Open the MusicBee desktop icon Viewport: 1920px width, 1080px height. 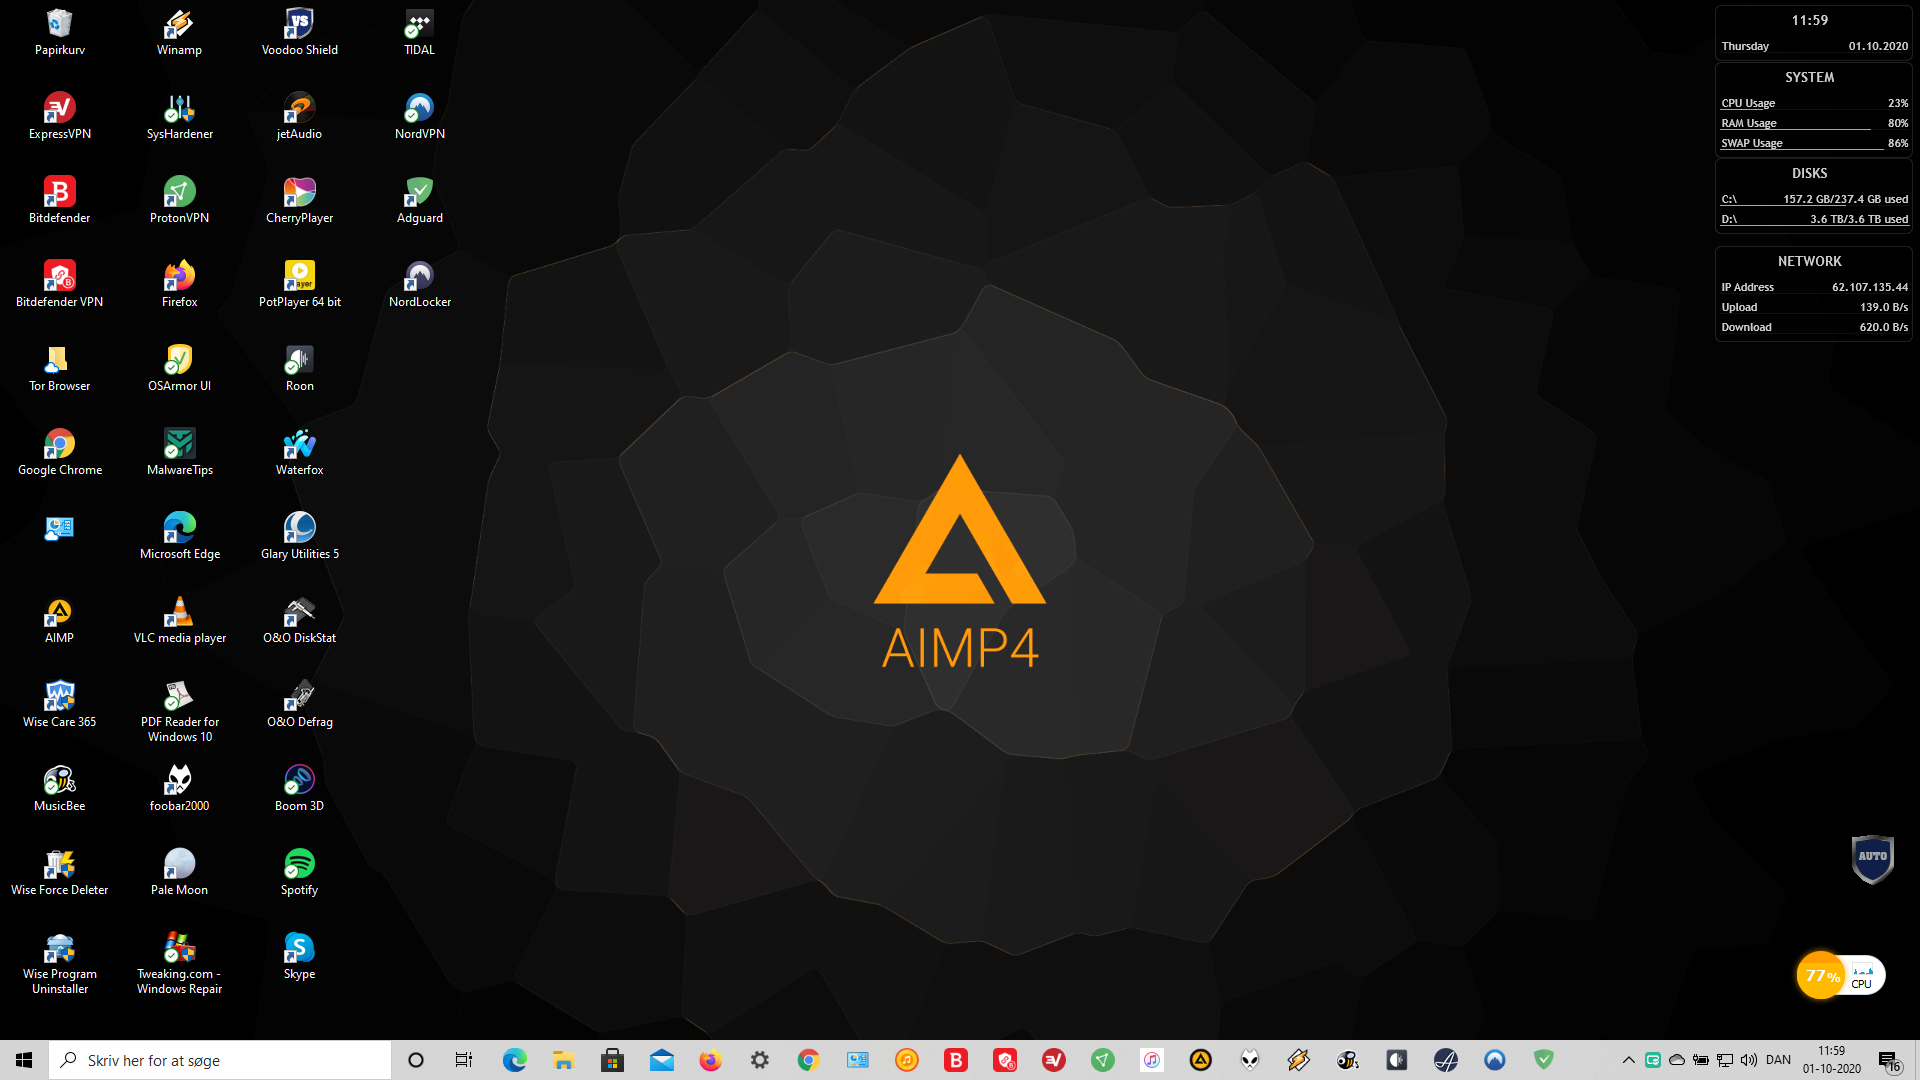pyautogui.click(x=59, y=781)
